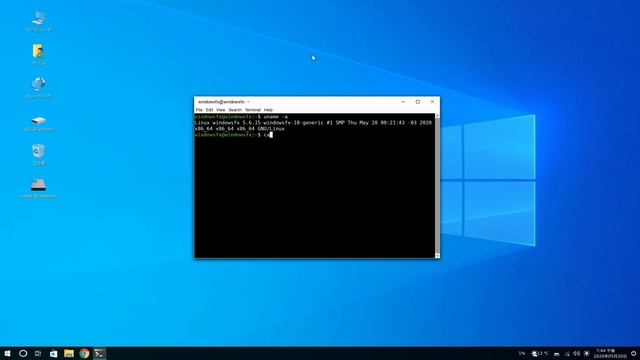Image resolution: width=640 pixels, height=360 pixels.
Task: Launch Chrome from the taskbar
Action: pyautogui.click(x=84, y=353)
